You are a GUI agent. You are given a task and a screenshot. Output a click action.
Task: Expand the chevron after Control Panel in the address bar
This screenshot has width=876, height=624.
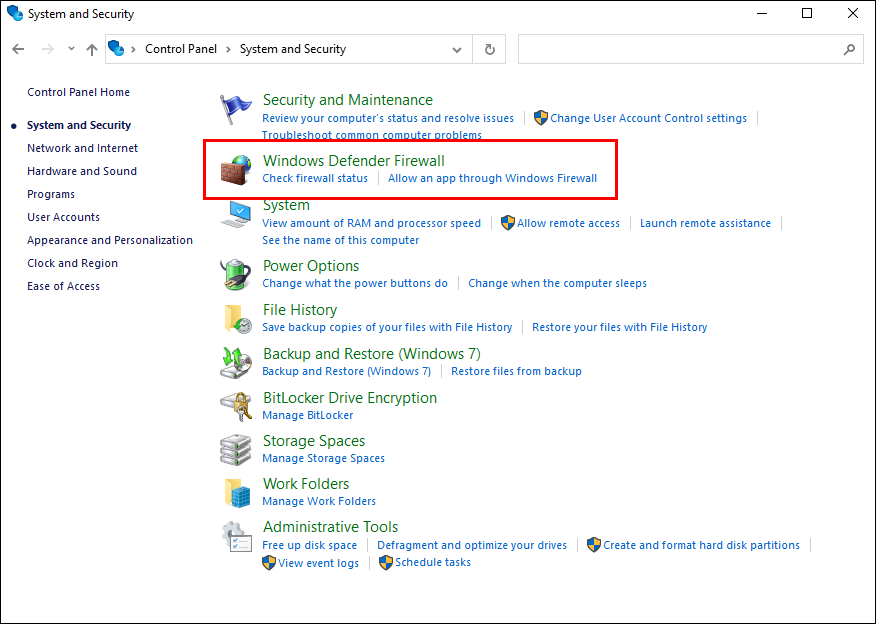point(228,49)
